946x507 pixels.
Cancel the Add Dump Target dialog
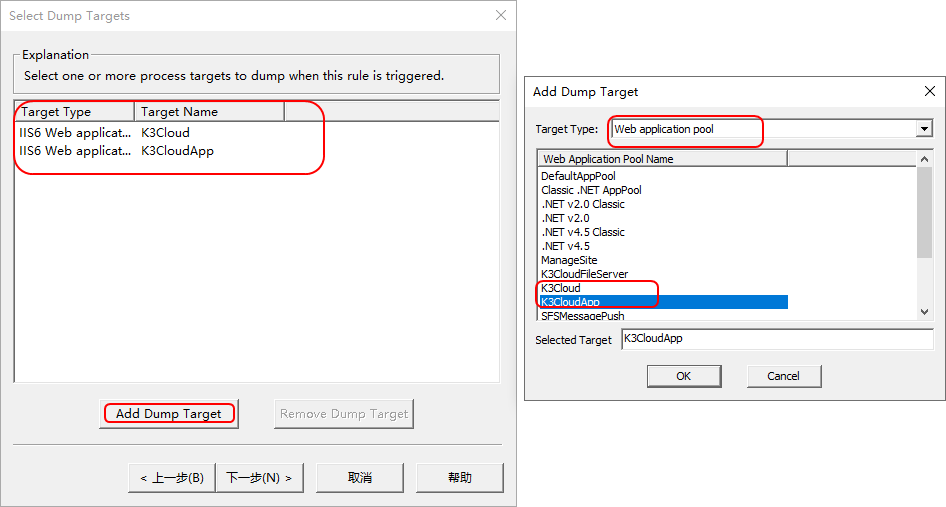(783, 376)
